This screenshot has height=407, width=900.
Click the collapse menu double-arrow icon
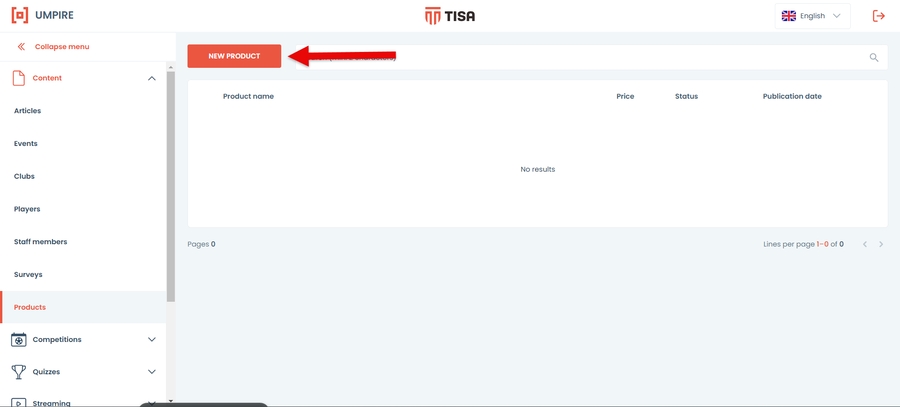point(21,46)
